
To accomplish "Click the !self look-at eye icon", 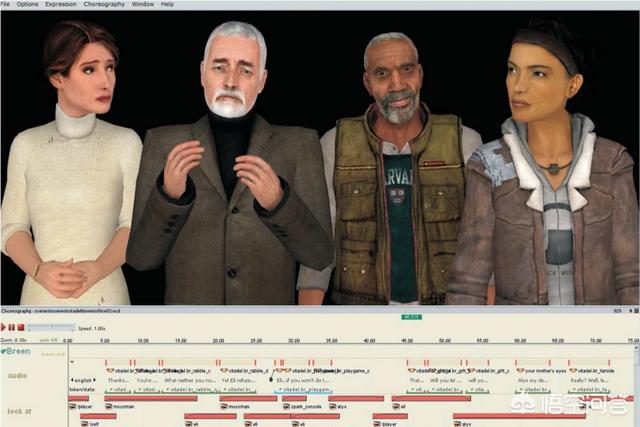I will click(85, 424).
